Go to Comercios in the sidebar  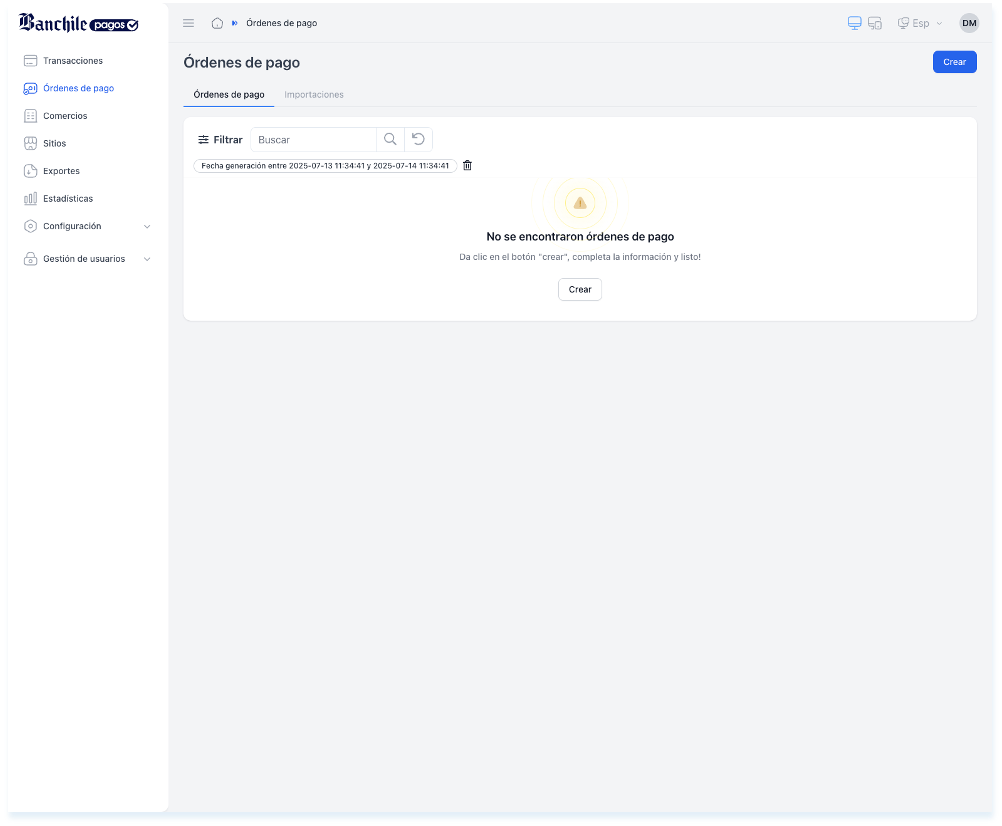click(65, 116)
